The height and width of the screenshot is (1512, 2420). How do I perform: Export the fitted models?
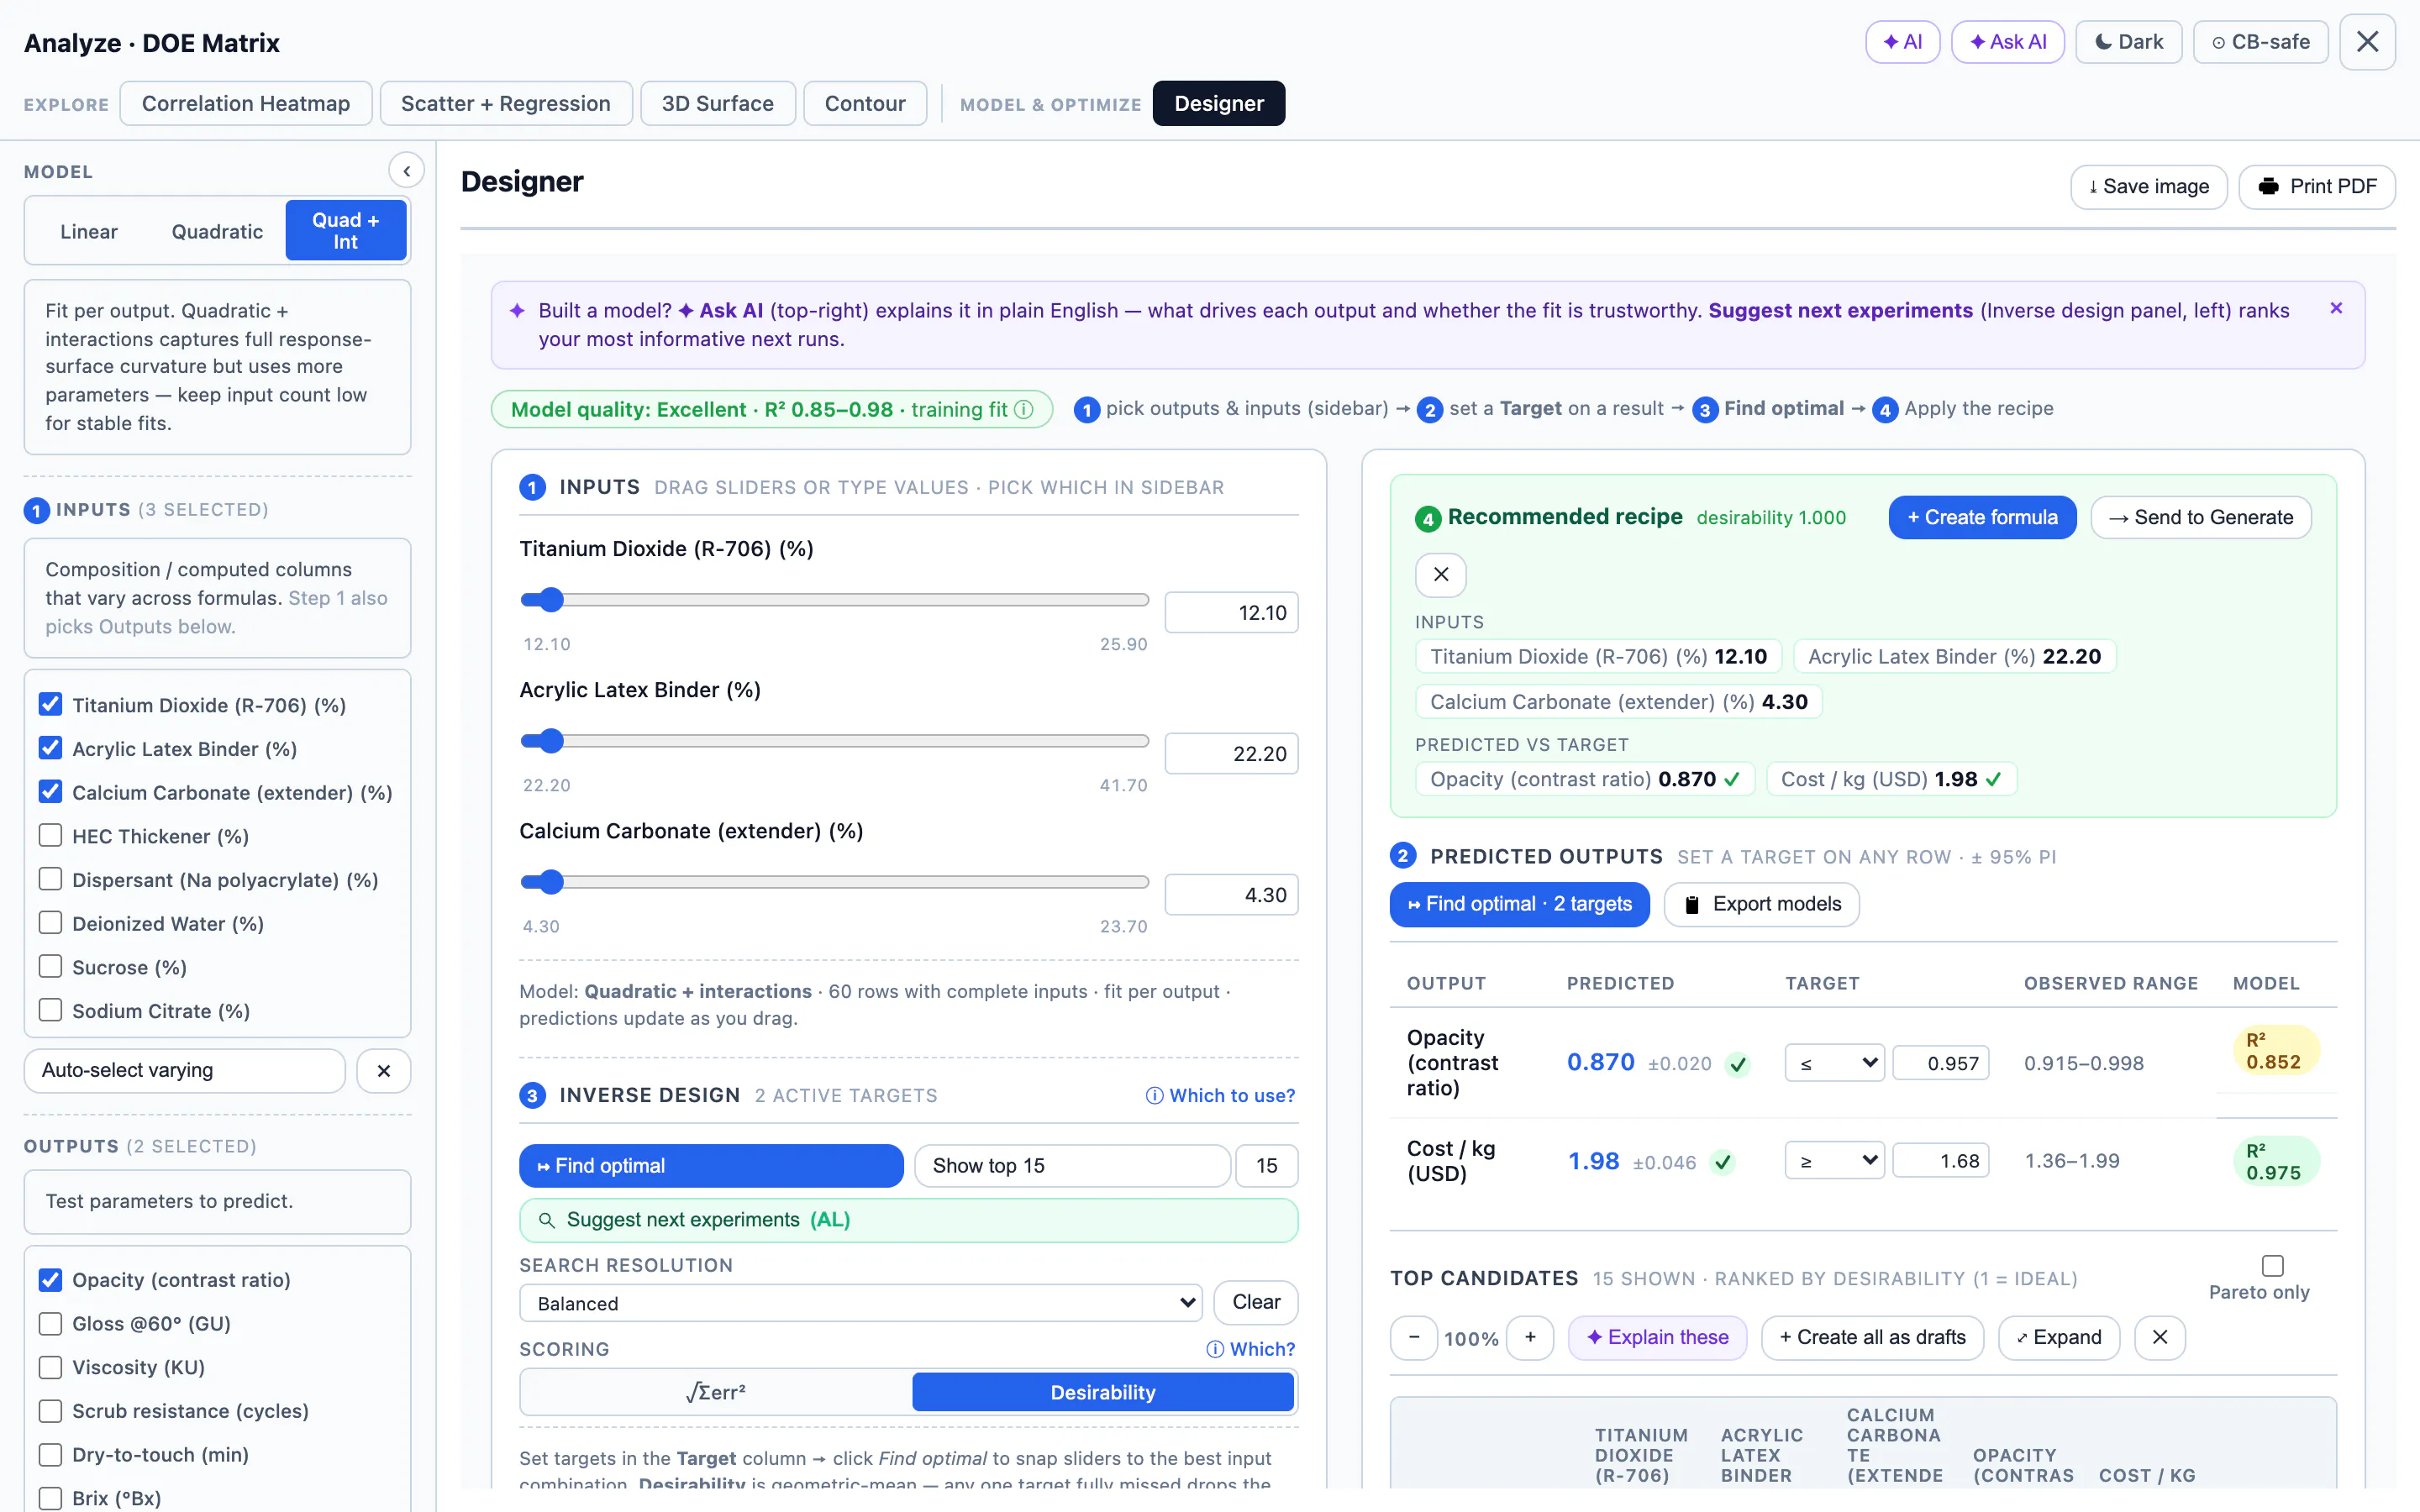click(1761, 904)
